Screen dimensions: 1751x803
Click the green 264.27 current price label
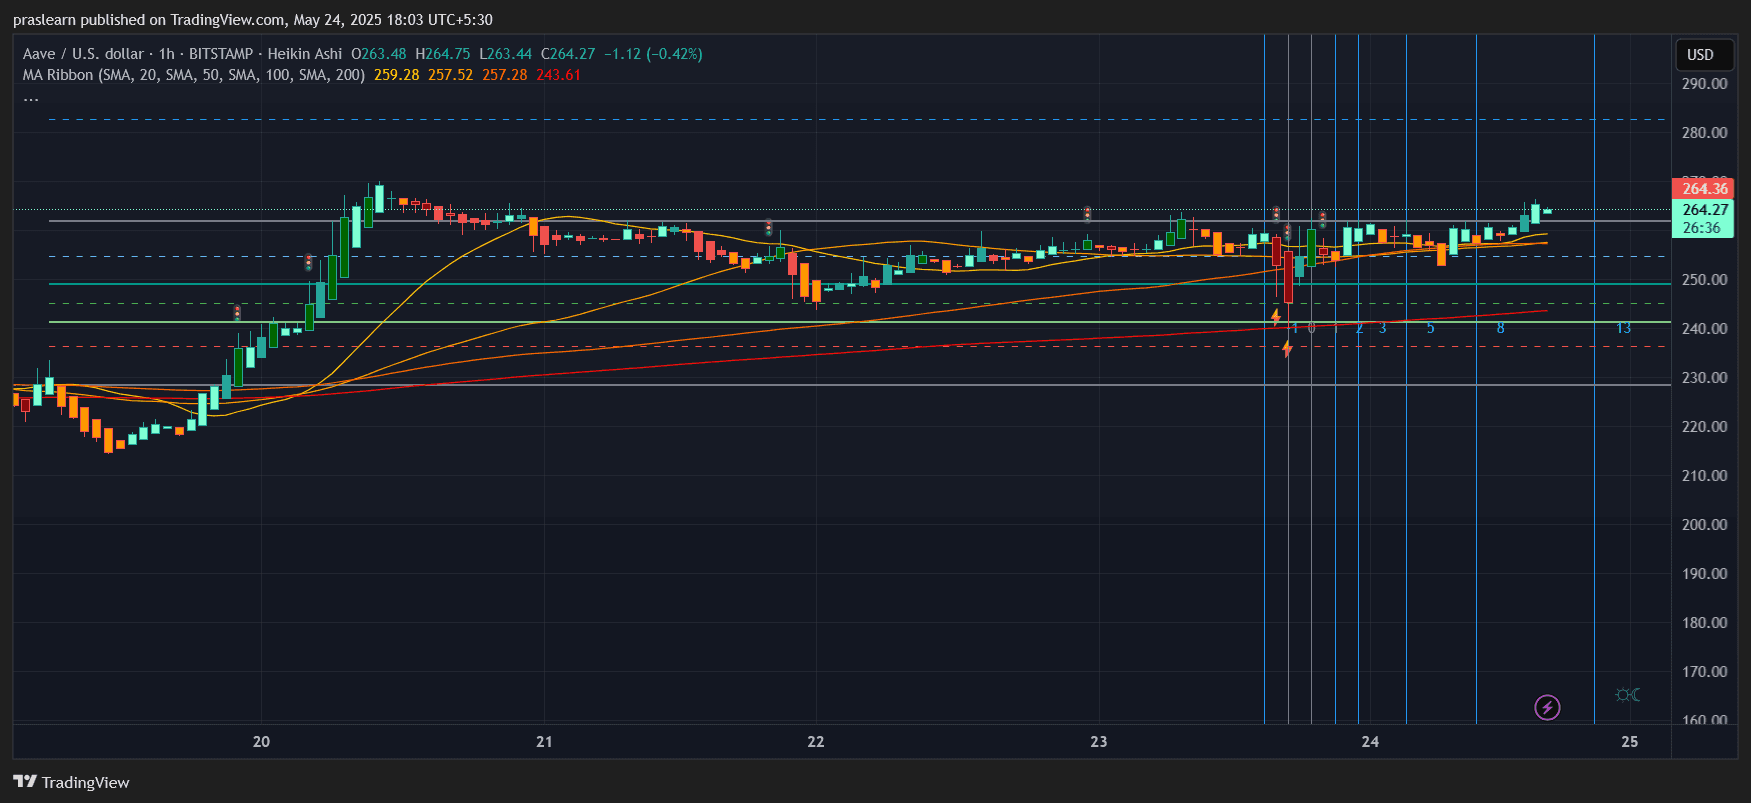tap(1703, 210)
